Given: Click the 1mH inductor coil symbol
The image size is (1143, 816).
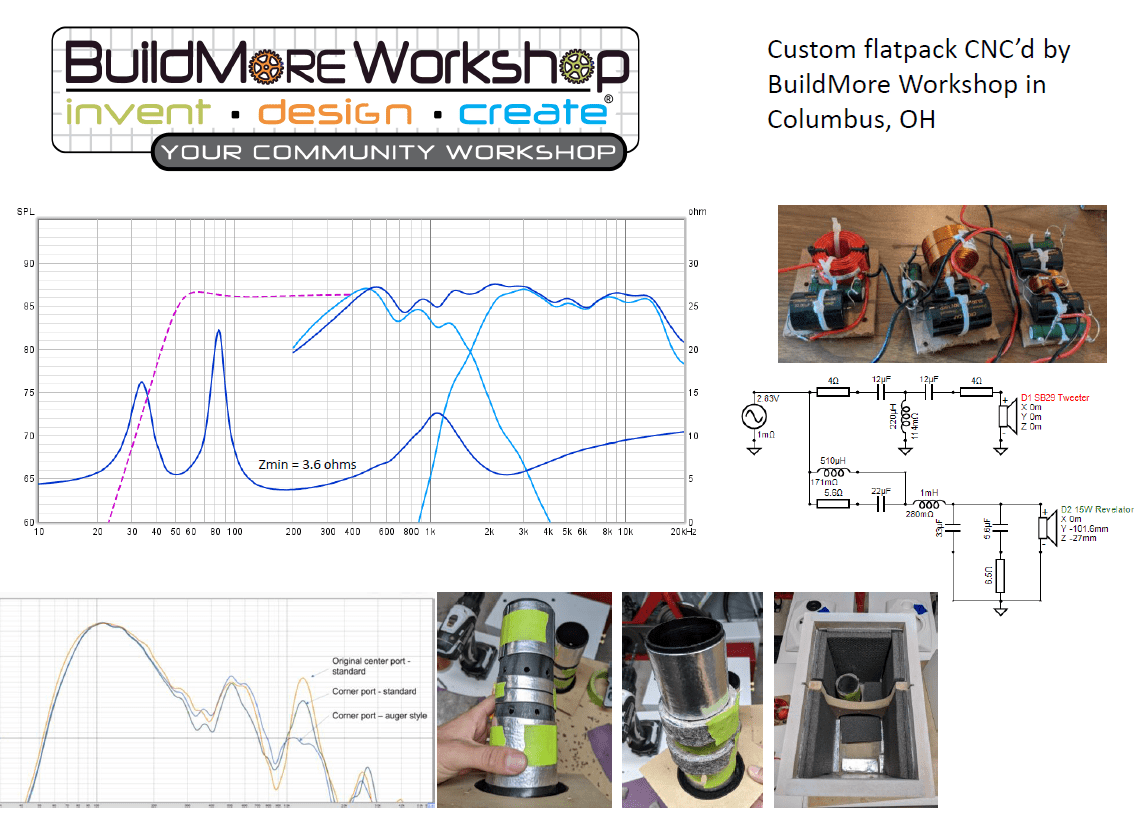Looking at the screenshot, I should tap(928, 504).
